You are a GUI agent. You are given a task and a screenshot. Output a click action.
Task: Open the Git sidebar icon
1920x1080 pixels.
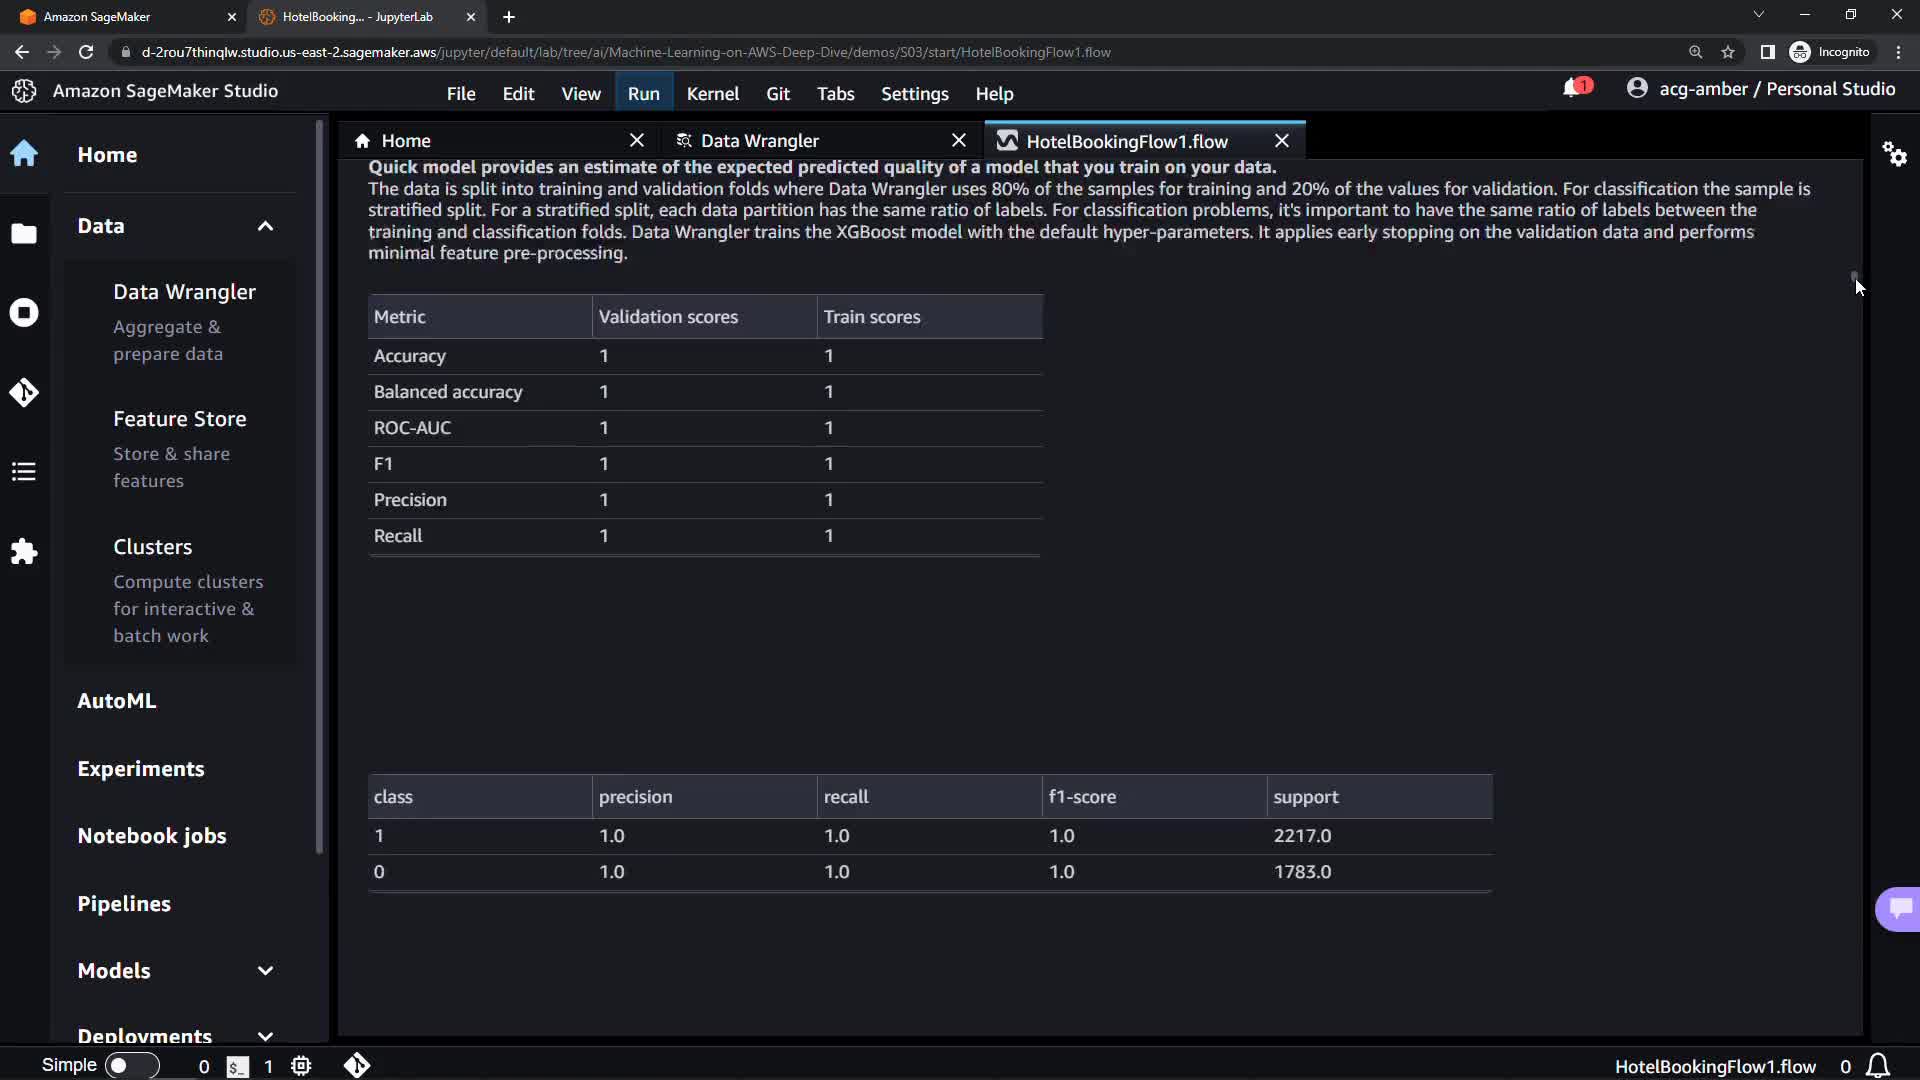coord(24,392)
